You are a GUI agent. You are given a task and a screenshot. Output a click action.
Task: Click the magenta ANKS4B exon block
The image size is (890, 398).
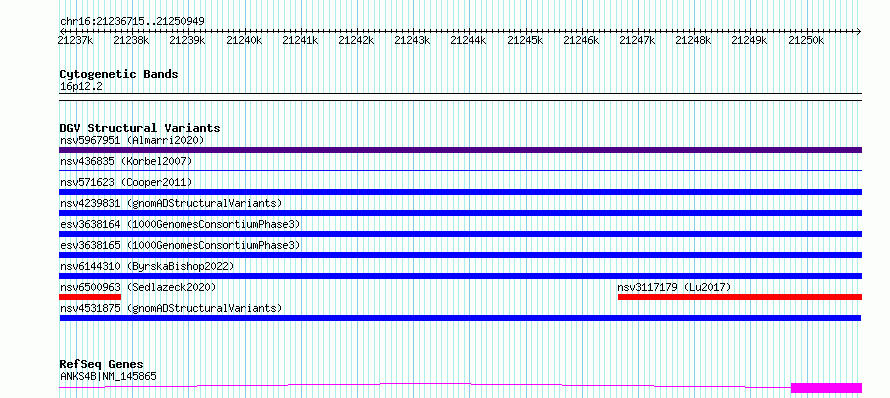tap(826, 388)
